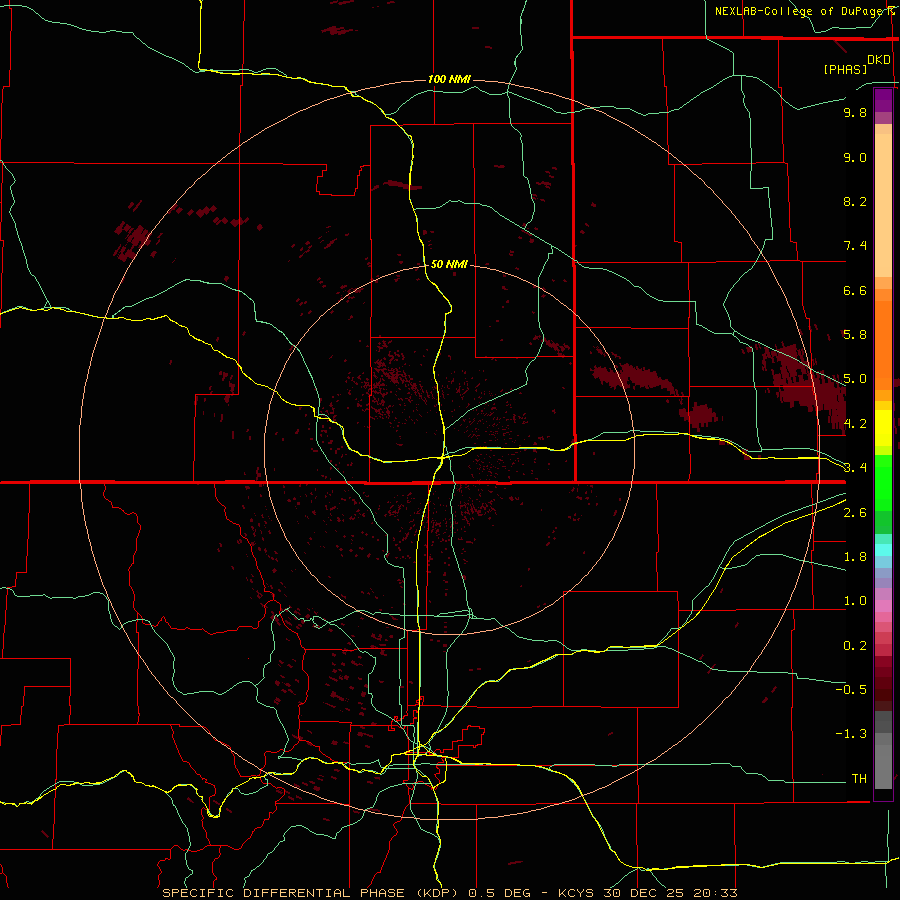Click the 1.8 value on the color scale
The image size is (900, 900).
tap(855, 557)
